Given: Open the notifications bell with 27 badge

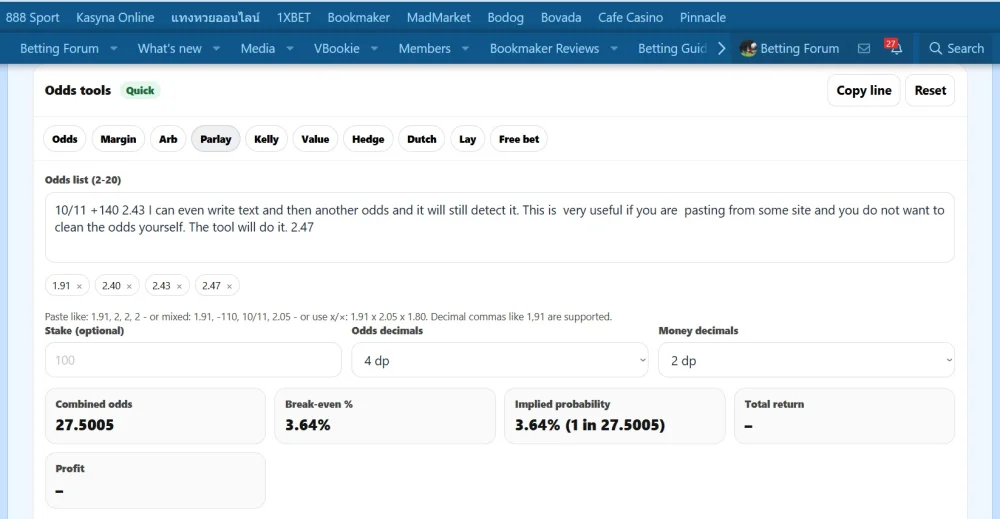Looking at the screenshot, I should [x=893, y=47].
